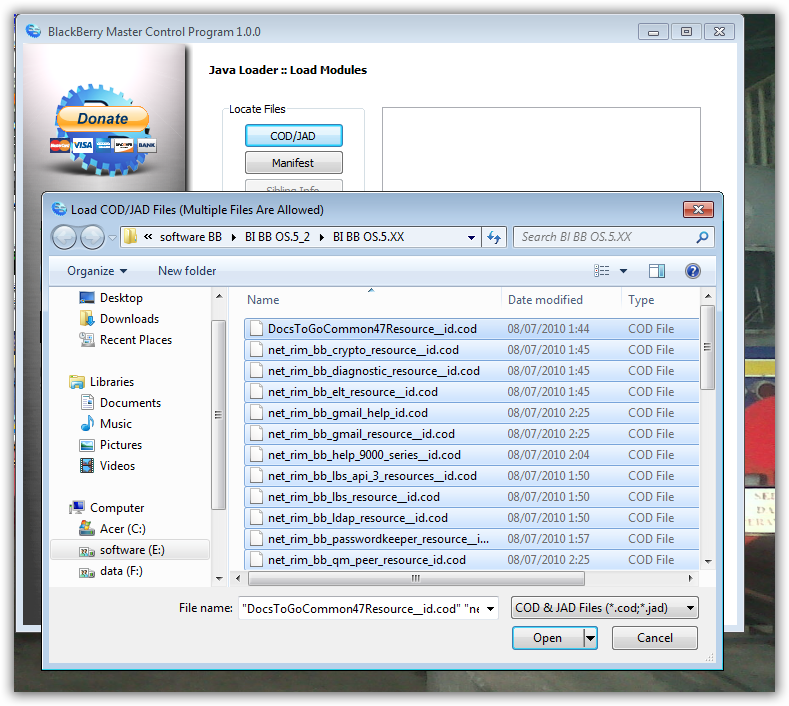Click the Open button
The image size is (789, 706).
click(x=548, y=638)
